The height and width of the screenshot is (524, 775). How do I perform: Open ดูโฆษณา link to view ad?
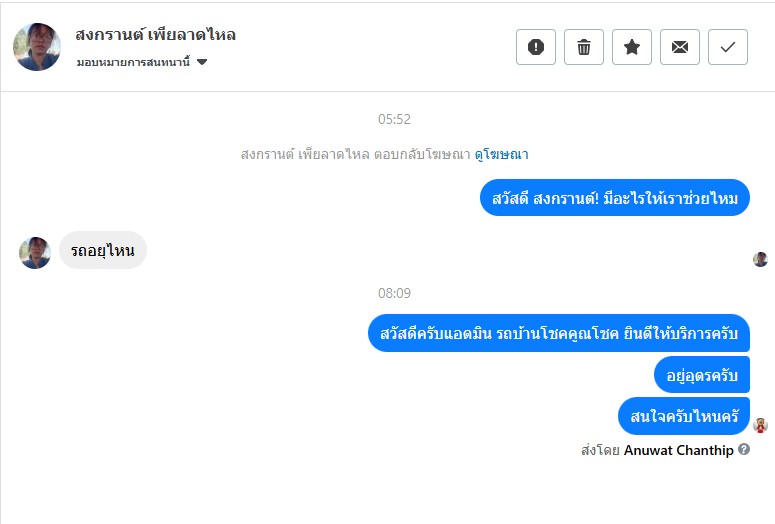click(501, 154)
